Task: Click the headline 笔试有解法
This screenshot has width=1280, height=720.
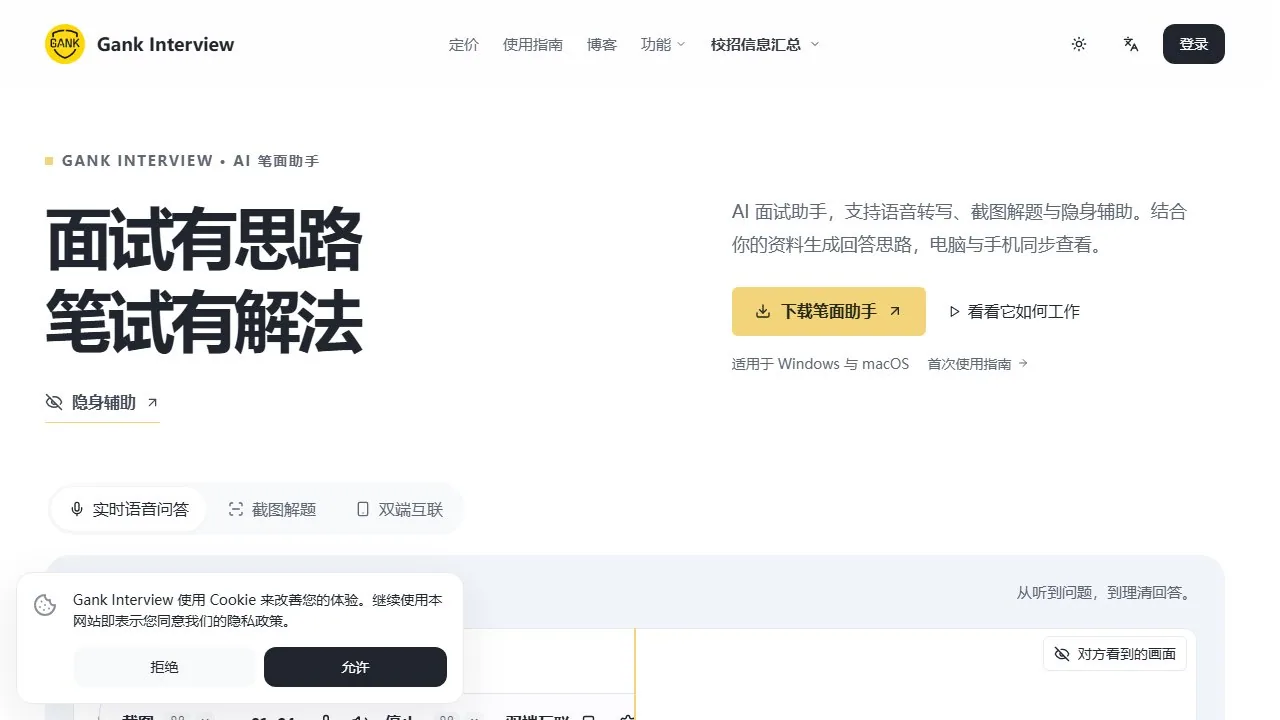Action: pyautogui.click(x=204, y=322)
